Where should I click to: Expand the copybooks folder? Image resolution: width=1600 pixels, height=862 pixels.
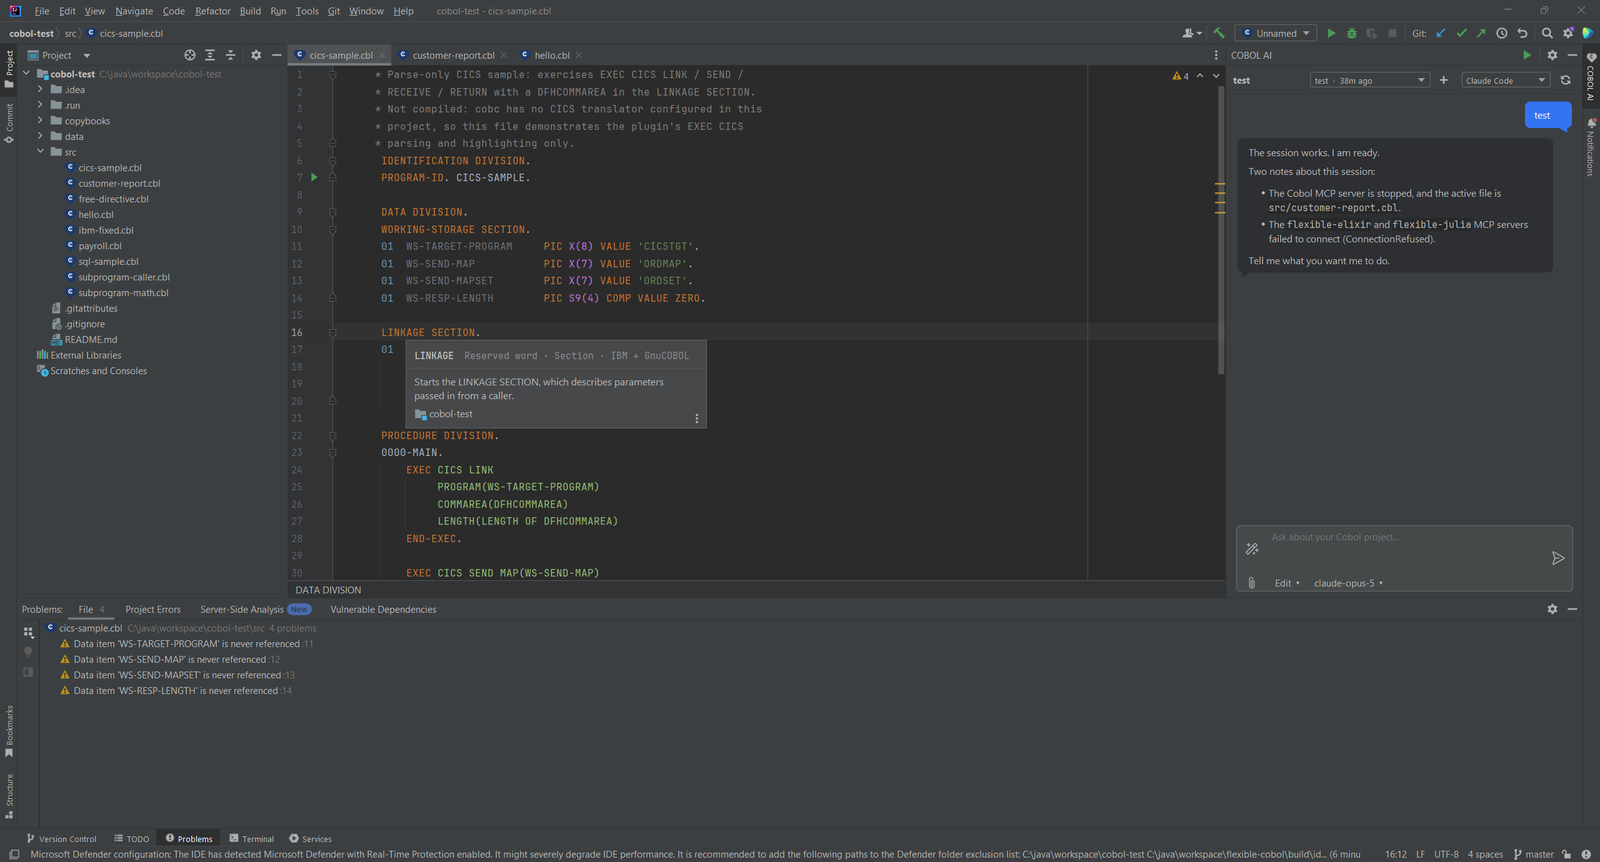click(x=40, y=121)
